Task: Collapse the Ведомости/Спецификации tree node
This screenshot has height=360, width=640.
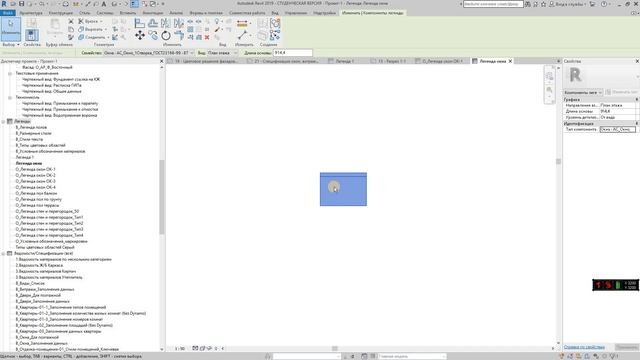Action: (3, 253)
